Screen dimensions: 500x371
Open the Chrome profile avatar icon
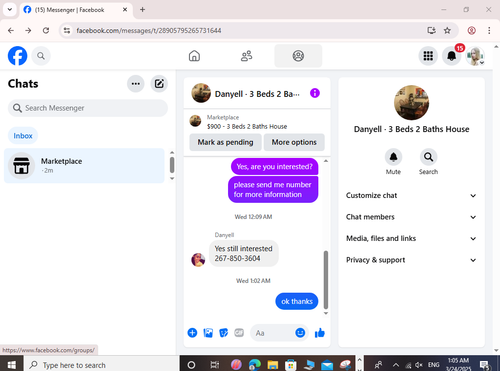point(471,30)
